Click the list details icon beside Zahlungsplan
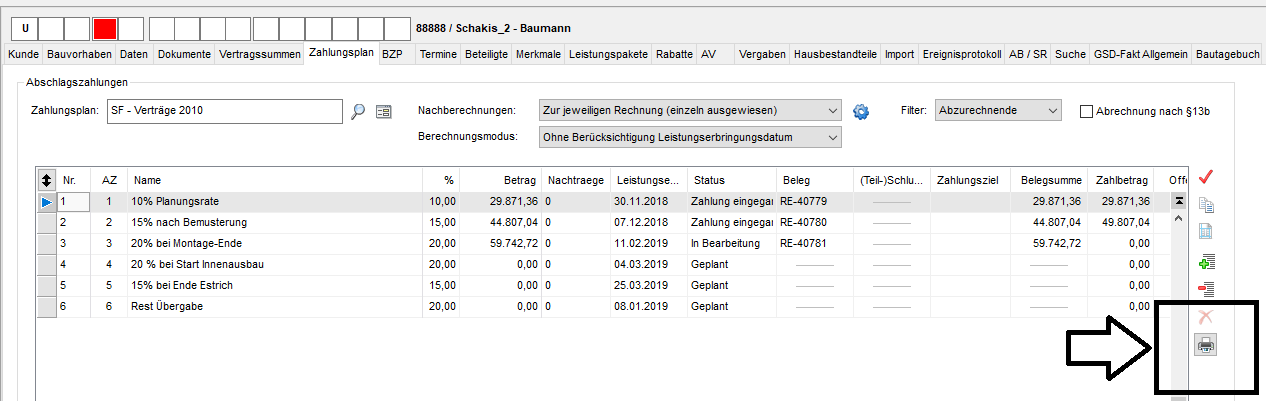This screenshot has height=401, width=1266. coord(383,111)
